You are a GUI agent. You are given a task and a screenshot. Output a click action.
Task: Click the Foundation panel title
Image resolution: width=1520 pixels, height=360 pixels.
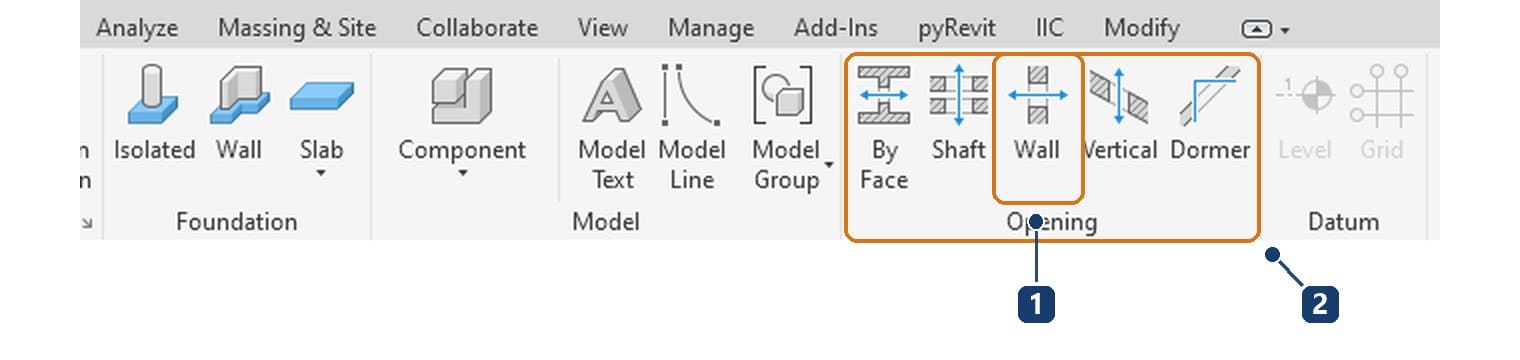pyautogui.click(x=237, y=221)
